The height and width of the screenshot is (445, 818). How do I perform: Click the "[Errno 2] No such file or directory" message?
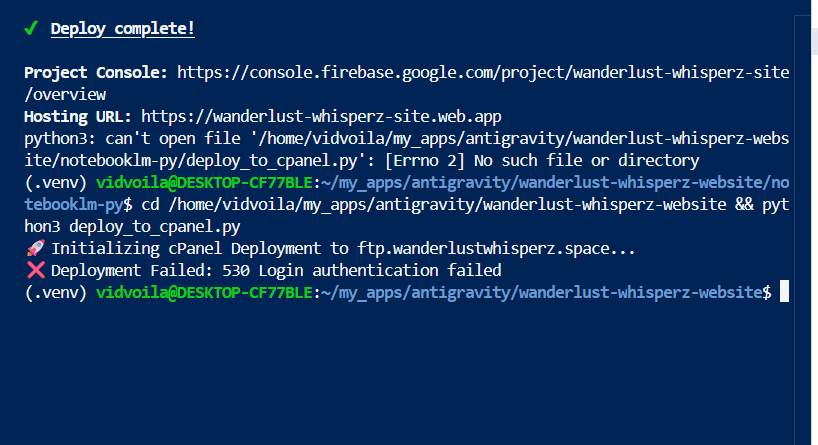pyautogui.click(x=540, y=161)
